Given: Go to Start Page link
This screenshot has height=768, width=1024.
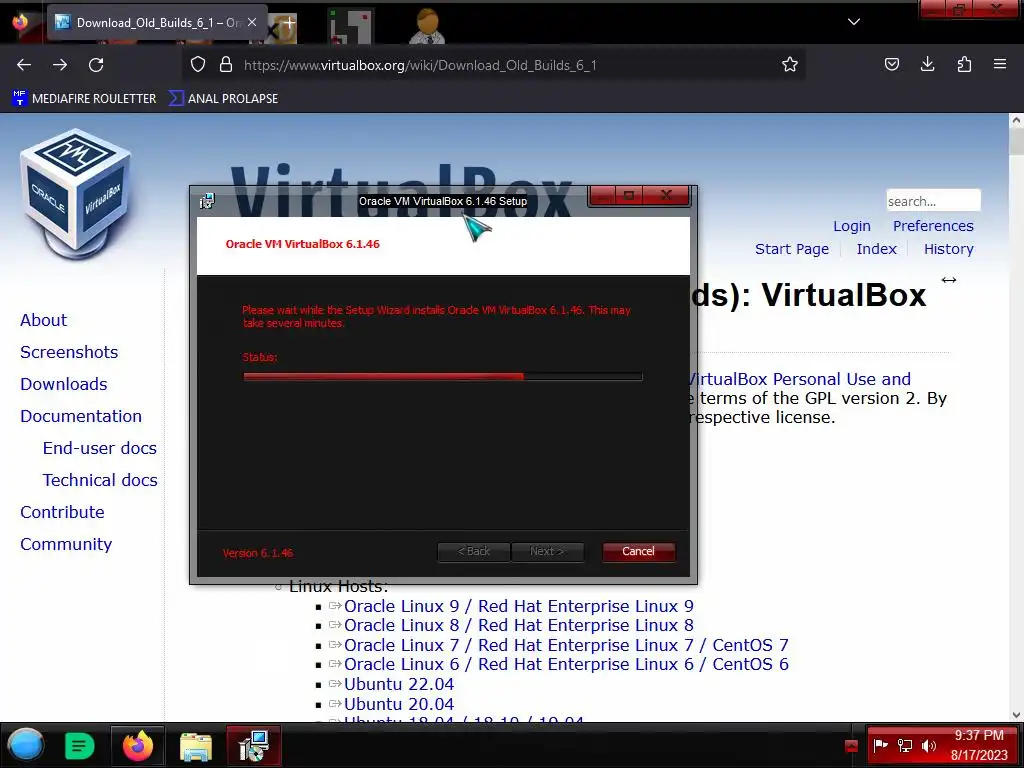Looking at the screenshot, I should pos(792,249).
